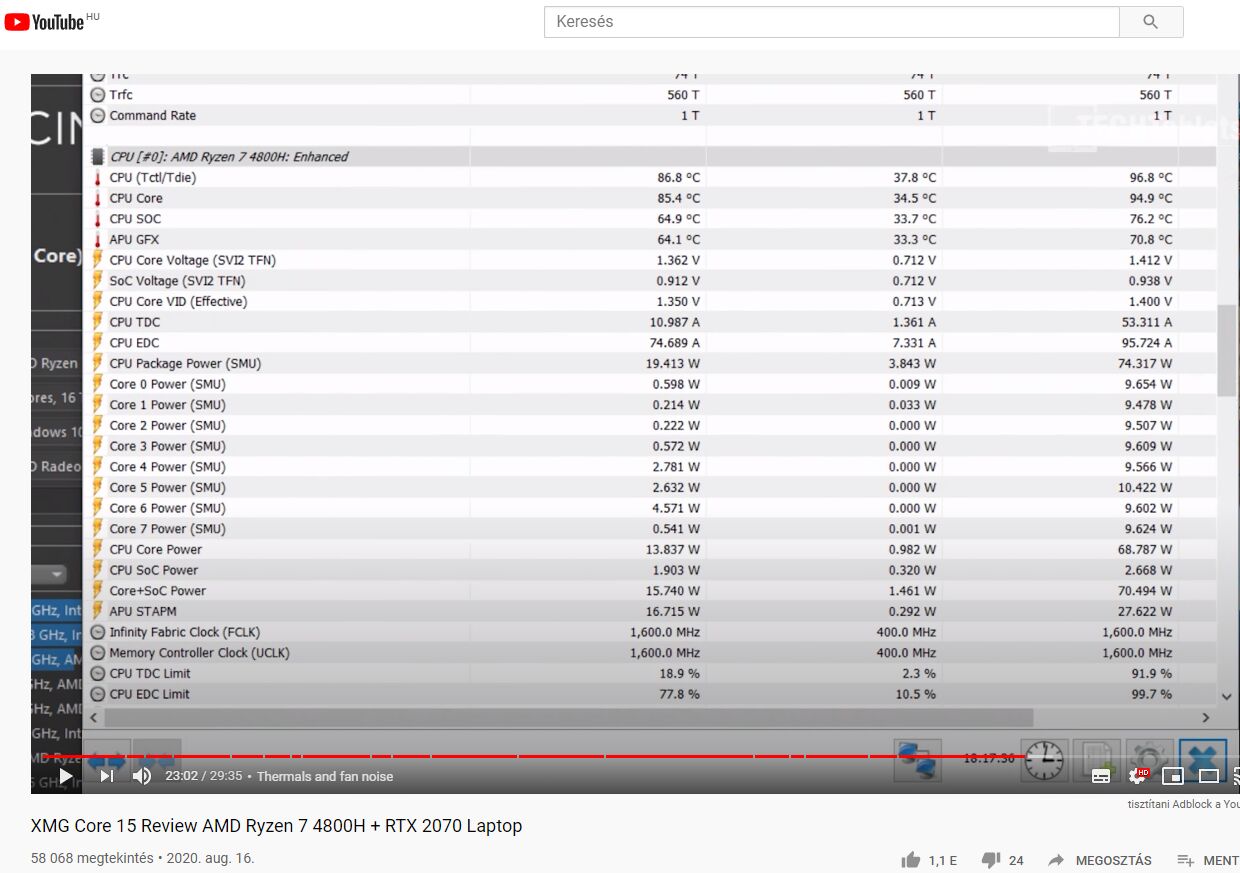This screenshot has width=1240, height=873.
Task: Click the CPU Core Power label
Action: (x=155, y=549)
